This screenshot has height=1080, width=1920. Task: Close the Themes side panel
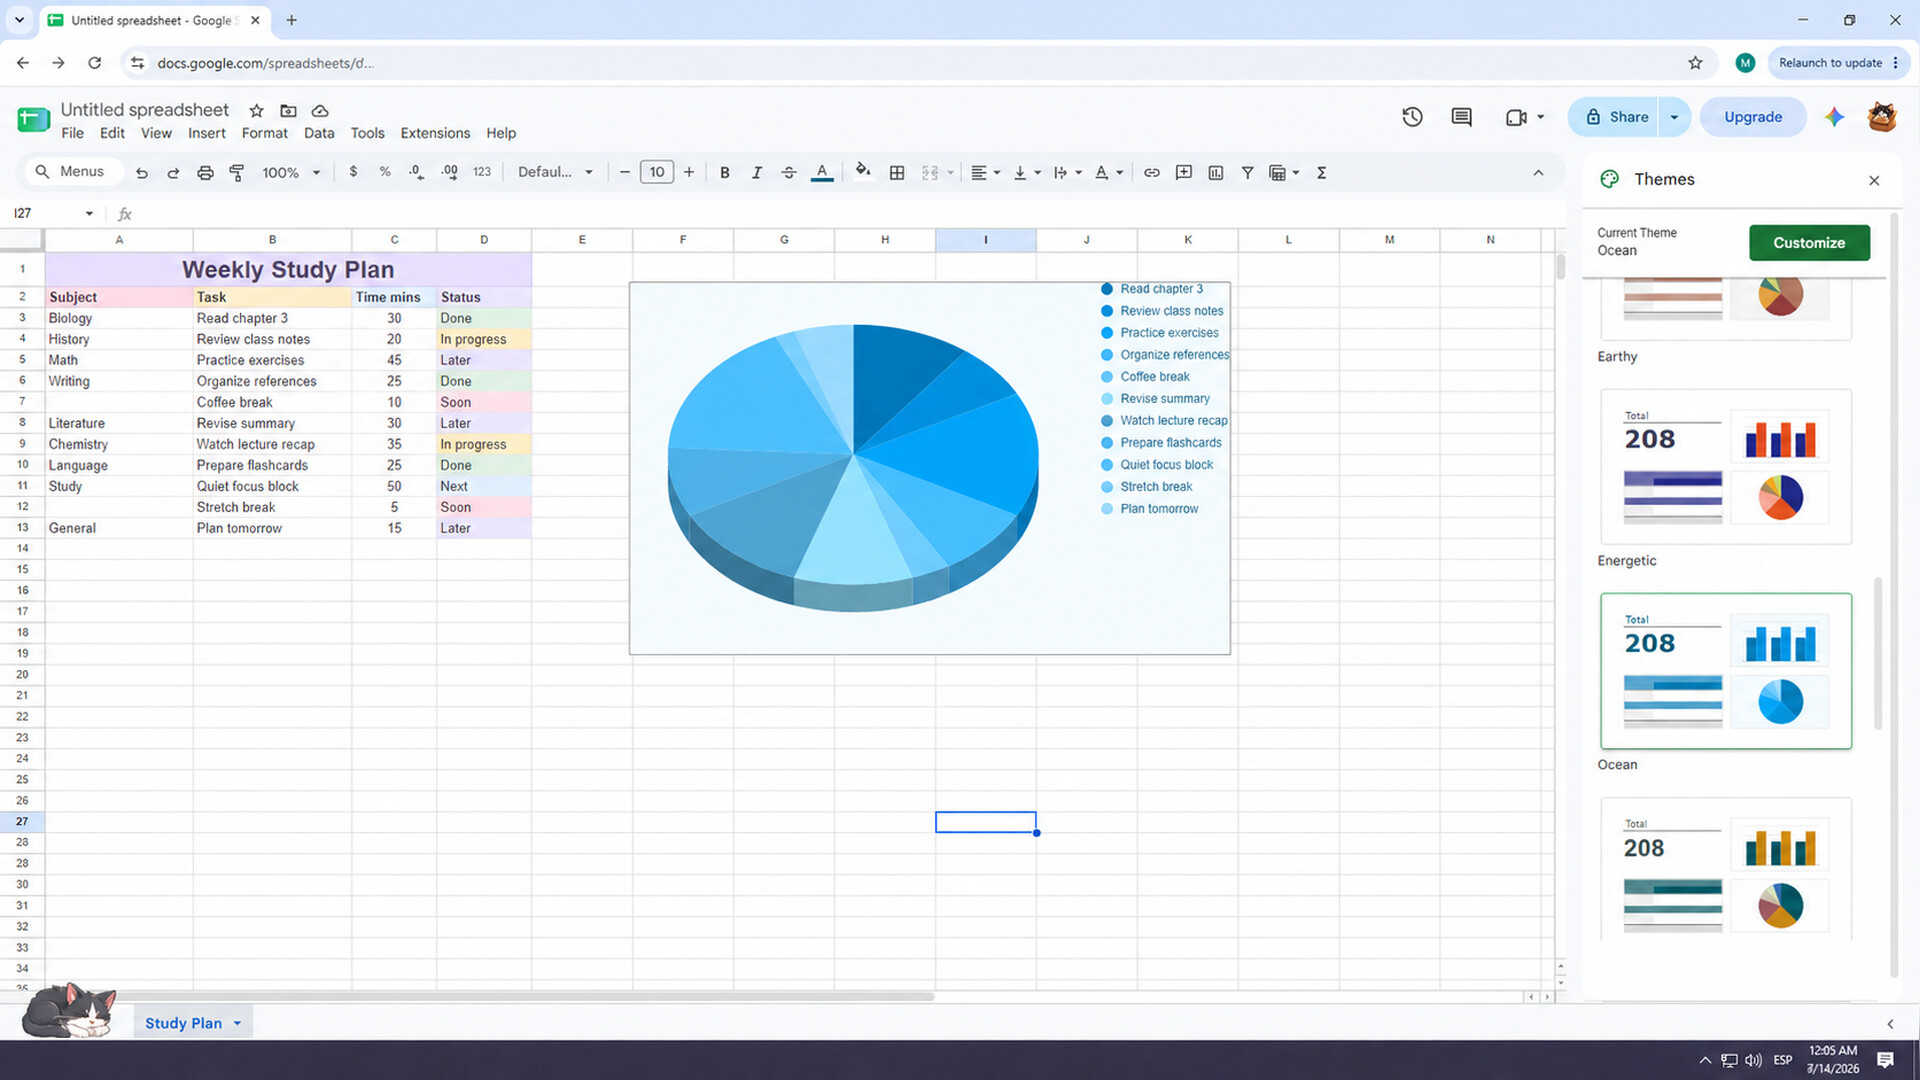coord(1874,180)
